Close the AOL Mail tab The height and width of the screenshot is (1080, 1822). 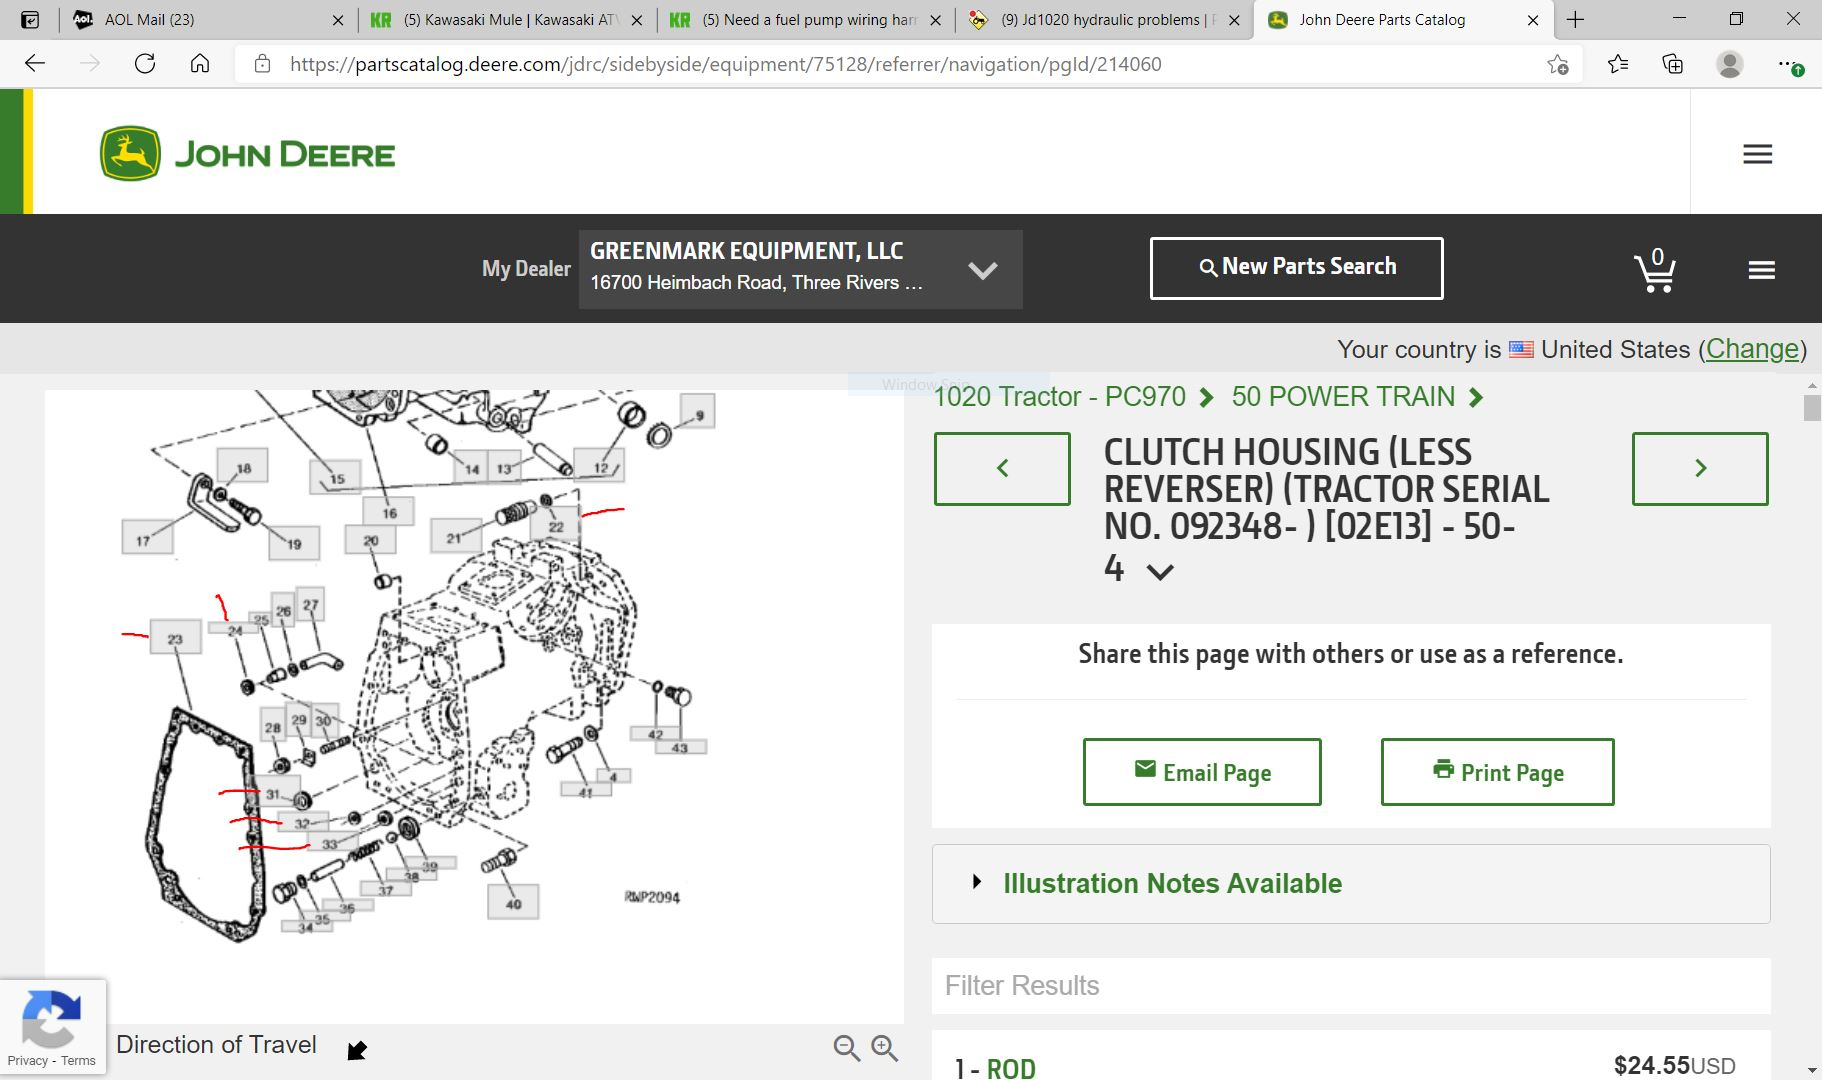pyautogui.click(x=338, y=19)
